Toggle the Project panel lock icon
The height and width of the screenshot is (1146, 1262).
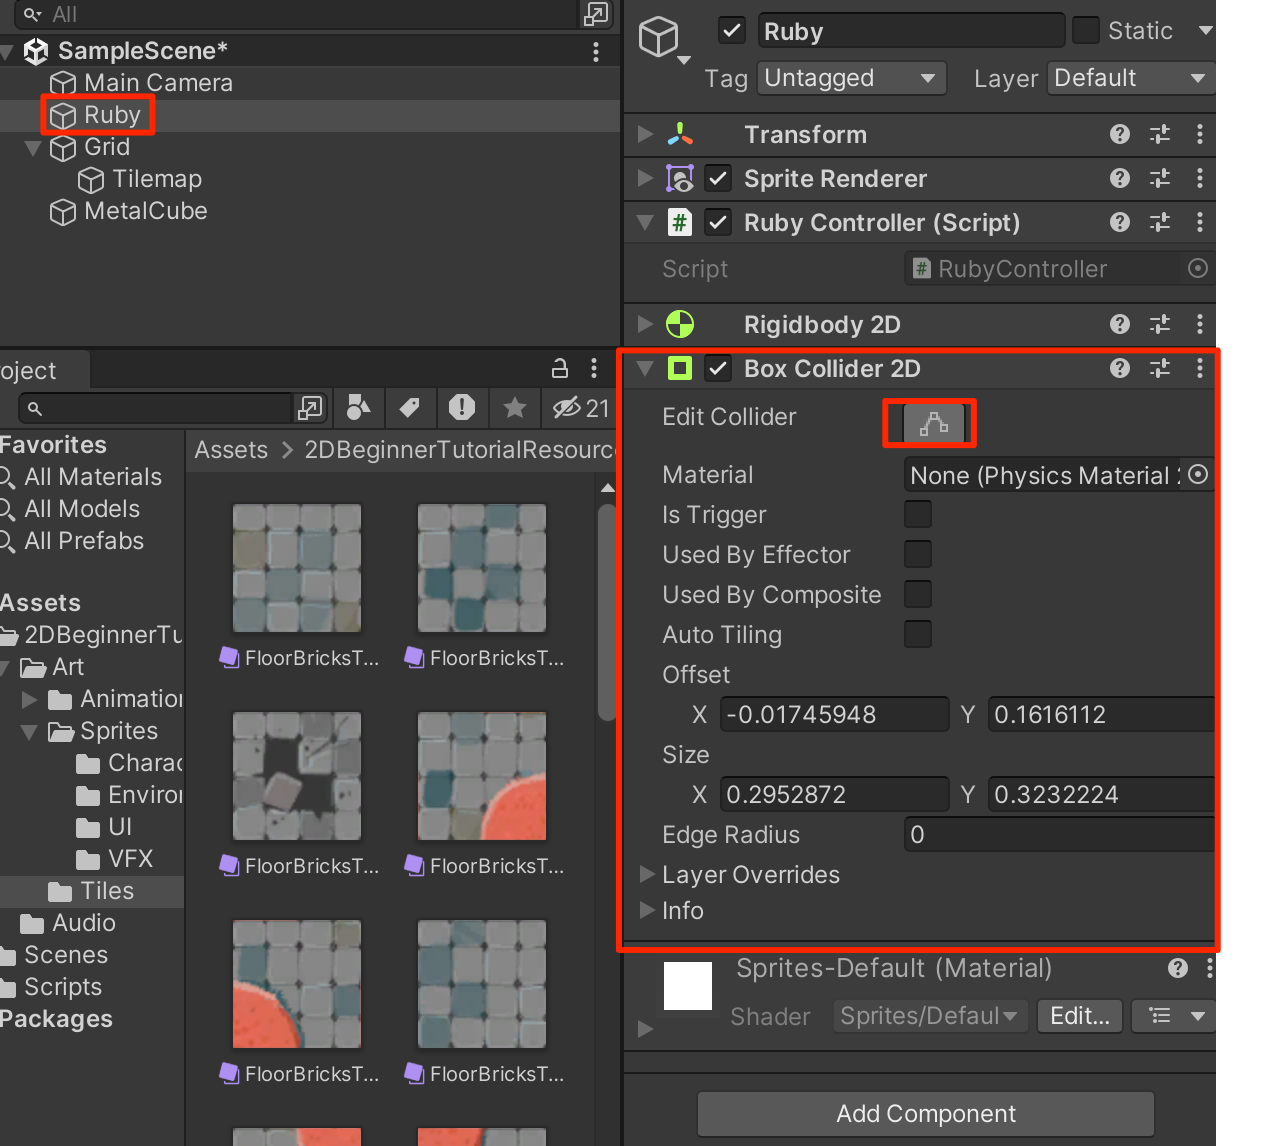(x=560, y=369)
